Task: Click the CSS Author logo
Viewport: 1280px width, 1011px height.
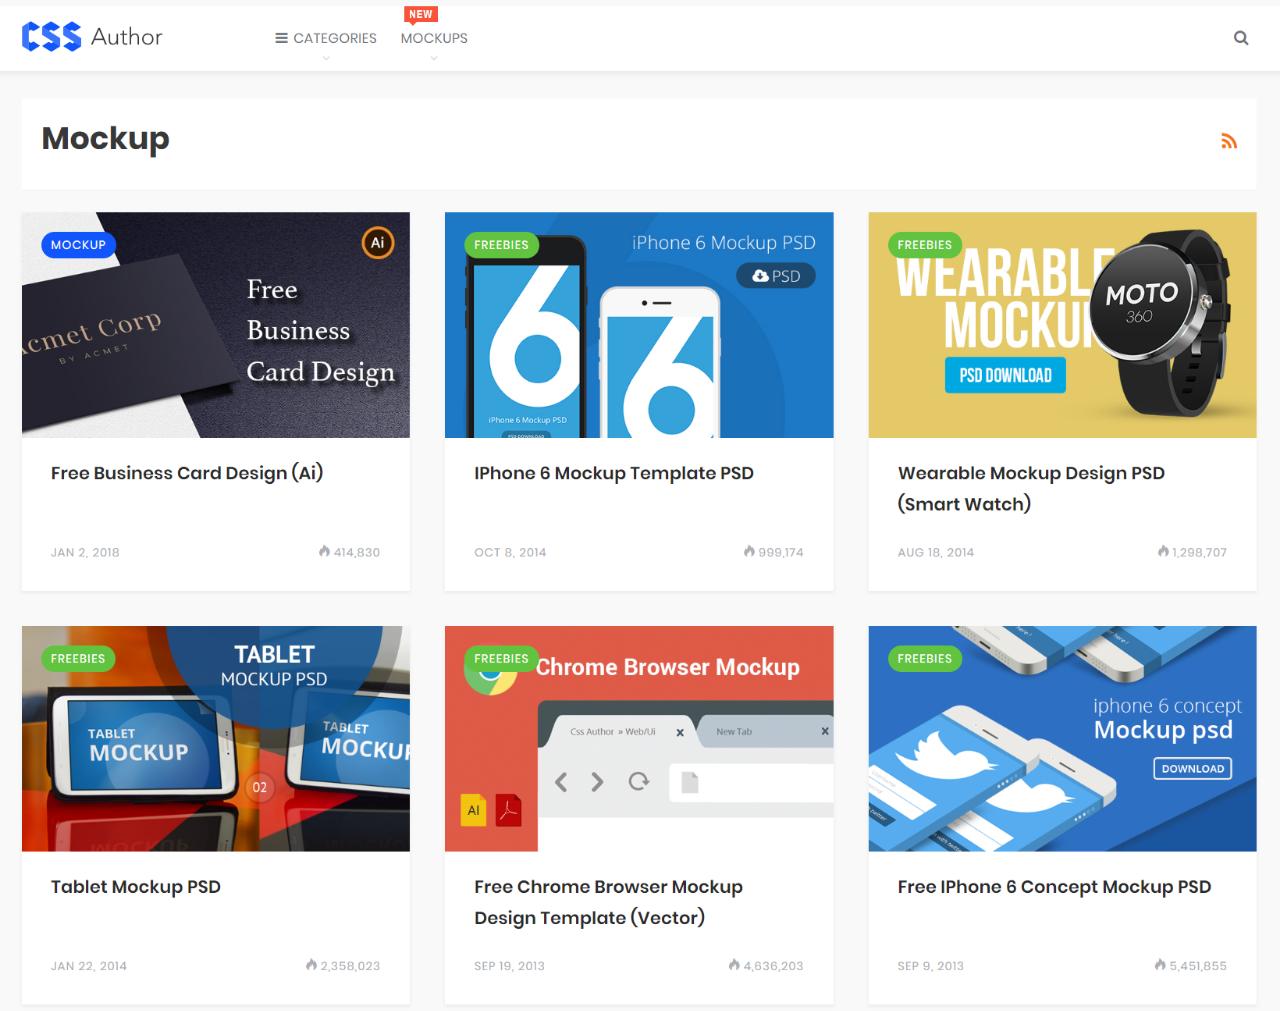Action: (x=92, y=37)
